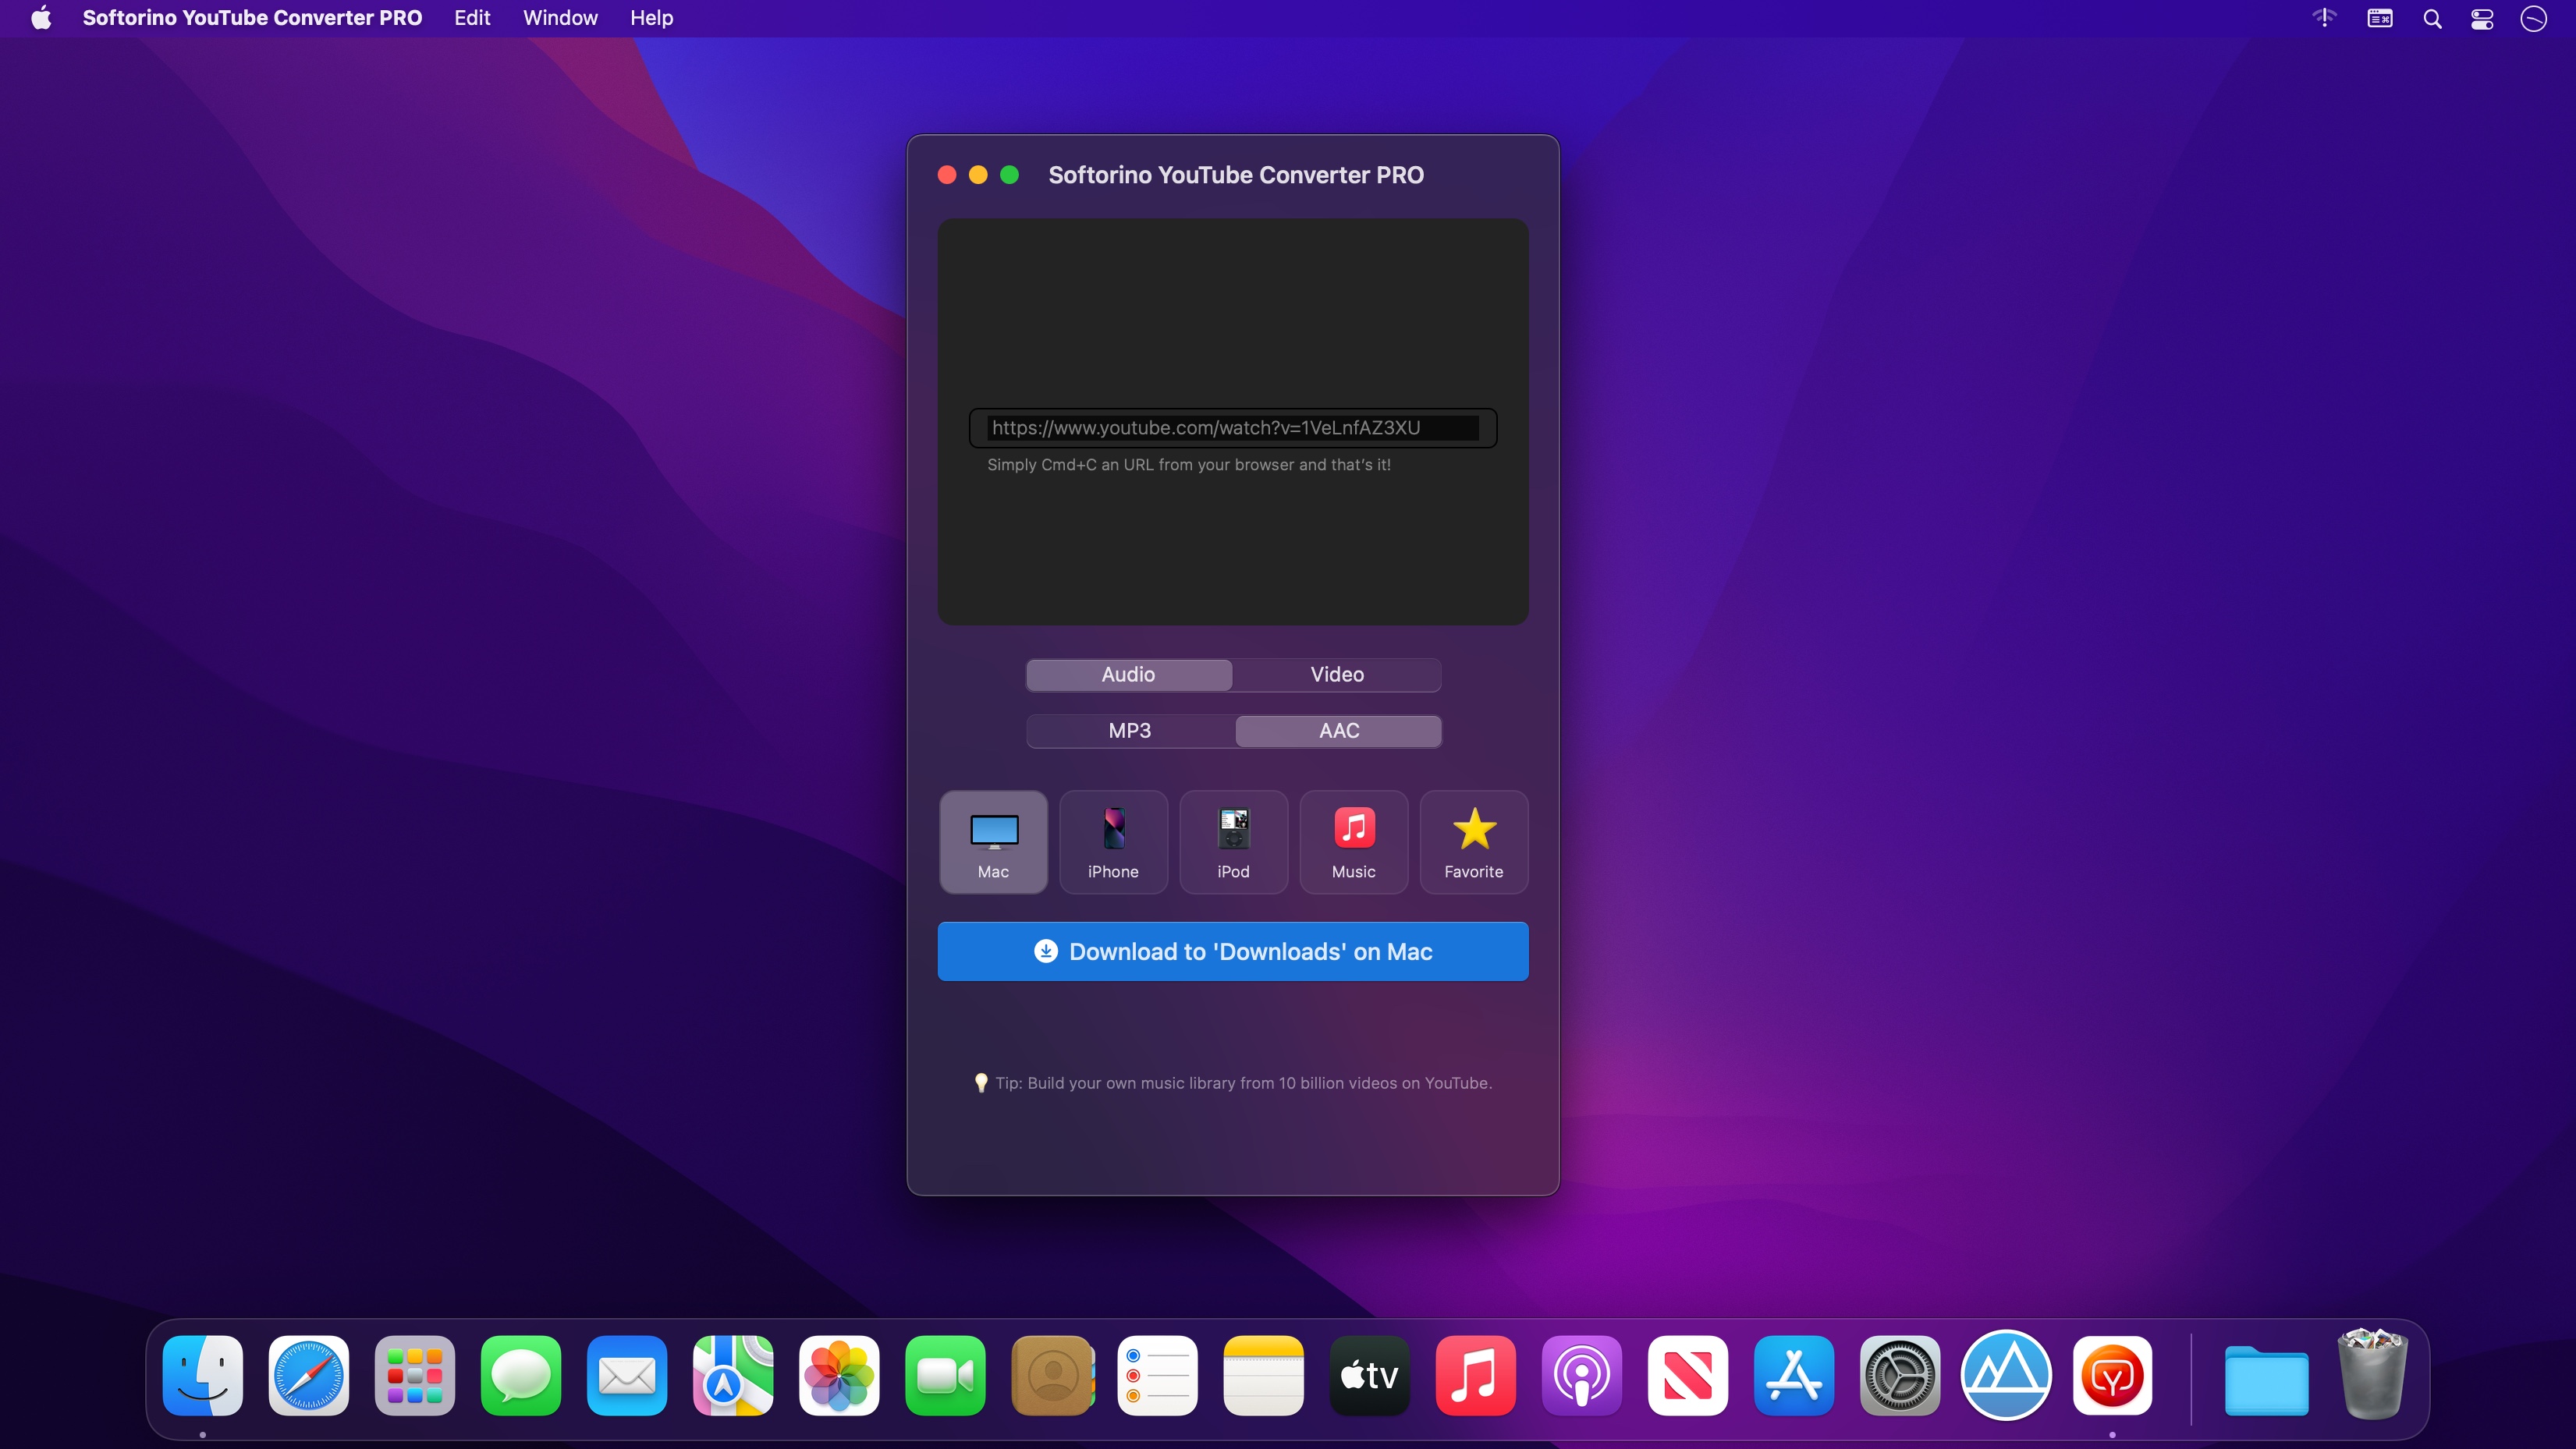This screenshot has height=1449, width=2576.
Task: Click the Siri icon in menu bar
Action: (x=2533, y=18)
